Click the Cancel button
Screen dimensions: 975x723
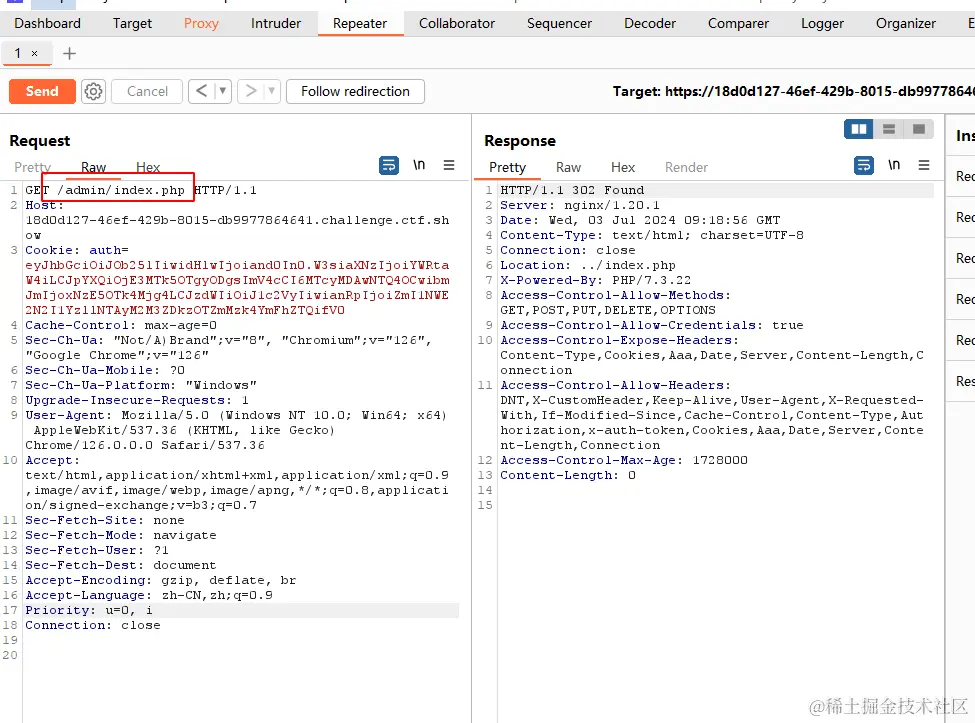point(147,91)
